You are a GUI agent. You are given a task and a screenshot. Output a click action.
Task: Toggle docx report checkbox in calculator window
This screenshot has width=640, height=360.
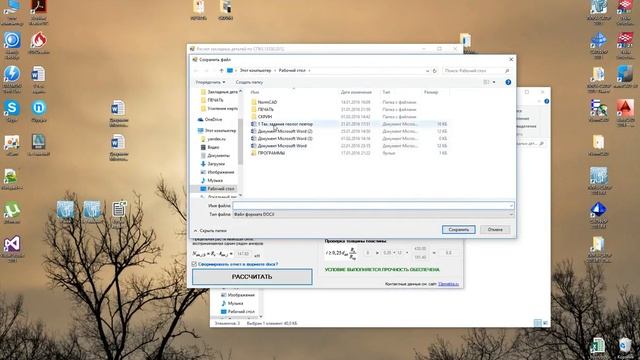[x=194, y=264]
